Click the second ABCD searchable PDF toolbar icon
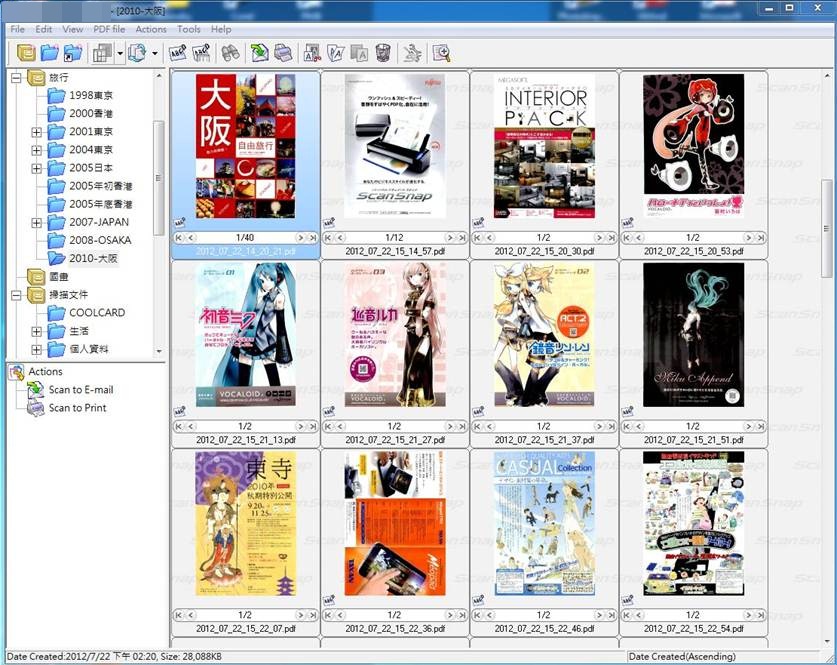This screenshot has width=837, height=665. [x=202, y=52]
